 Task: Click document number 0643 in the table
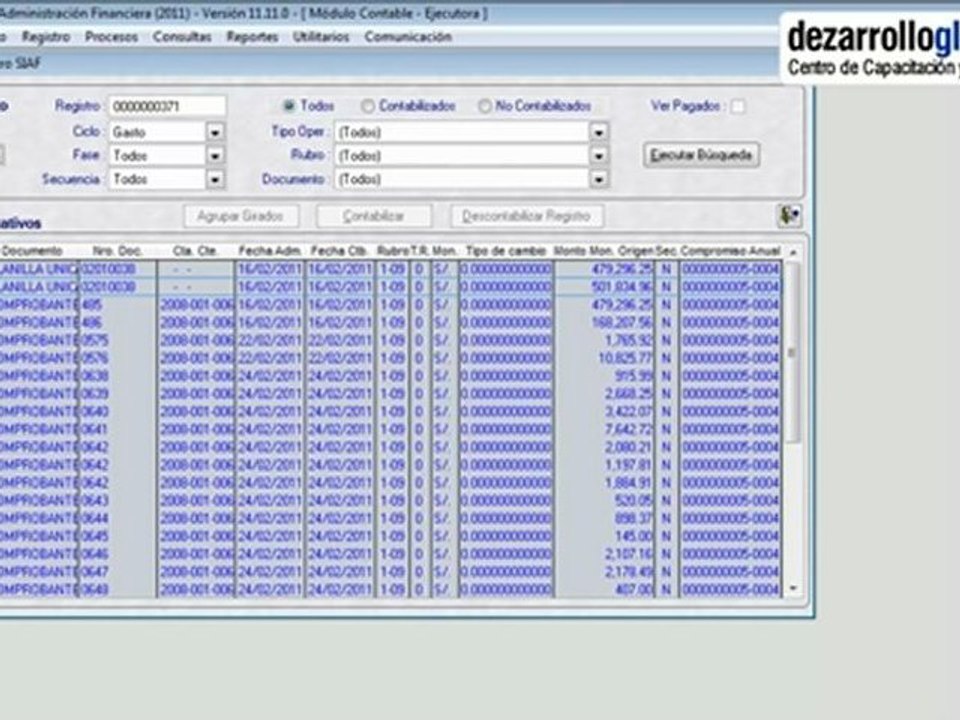[118, 500]
